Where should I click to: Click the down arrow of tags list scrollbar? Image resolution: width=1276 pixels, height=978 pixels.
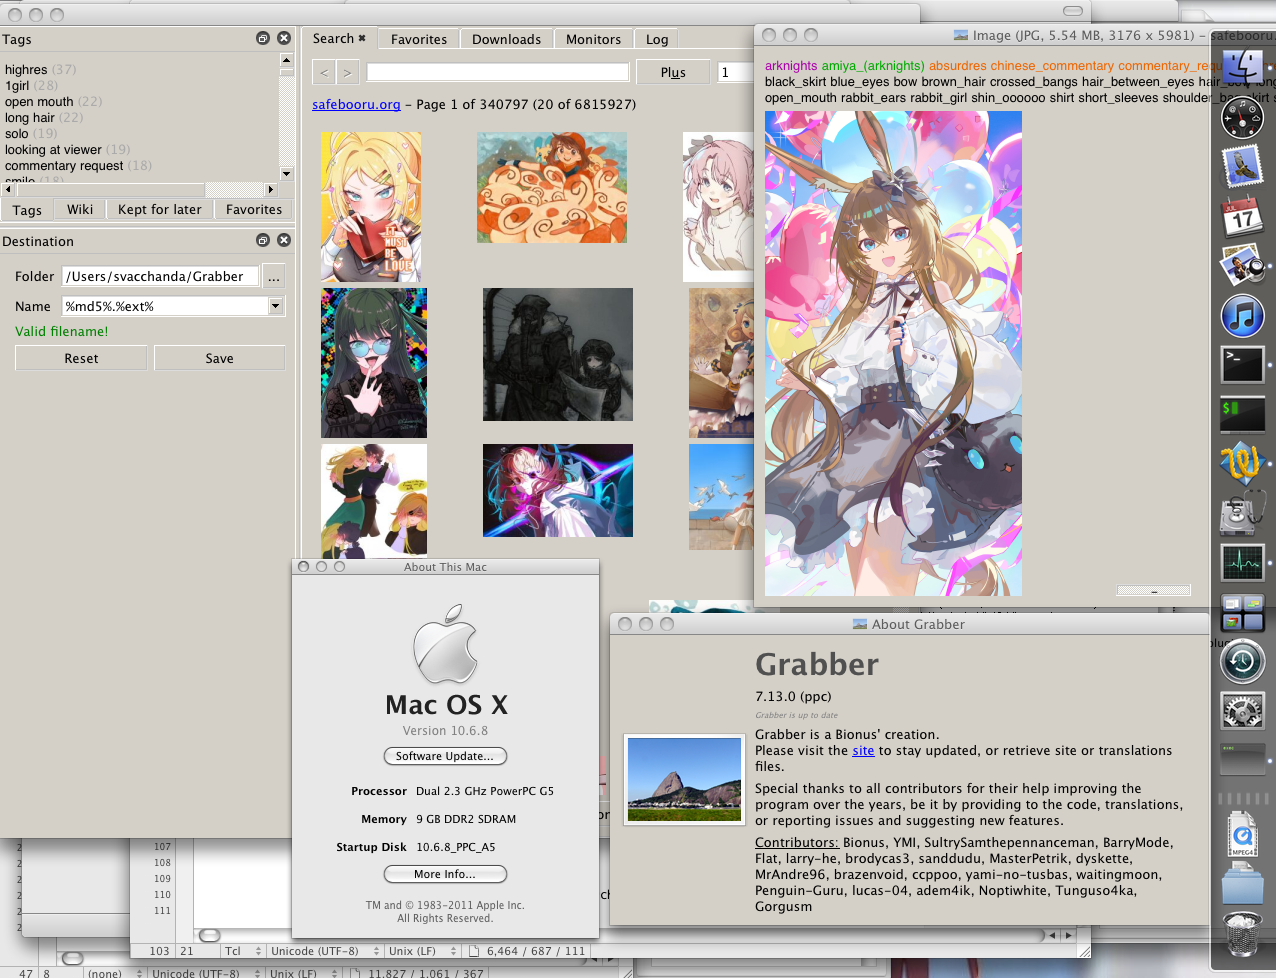[x=287, y=173]
